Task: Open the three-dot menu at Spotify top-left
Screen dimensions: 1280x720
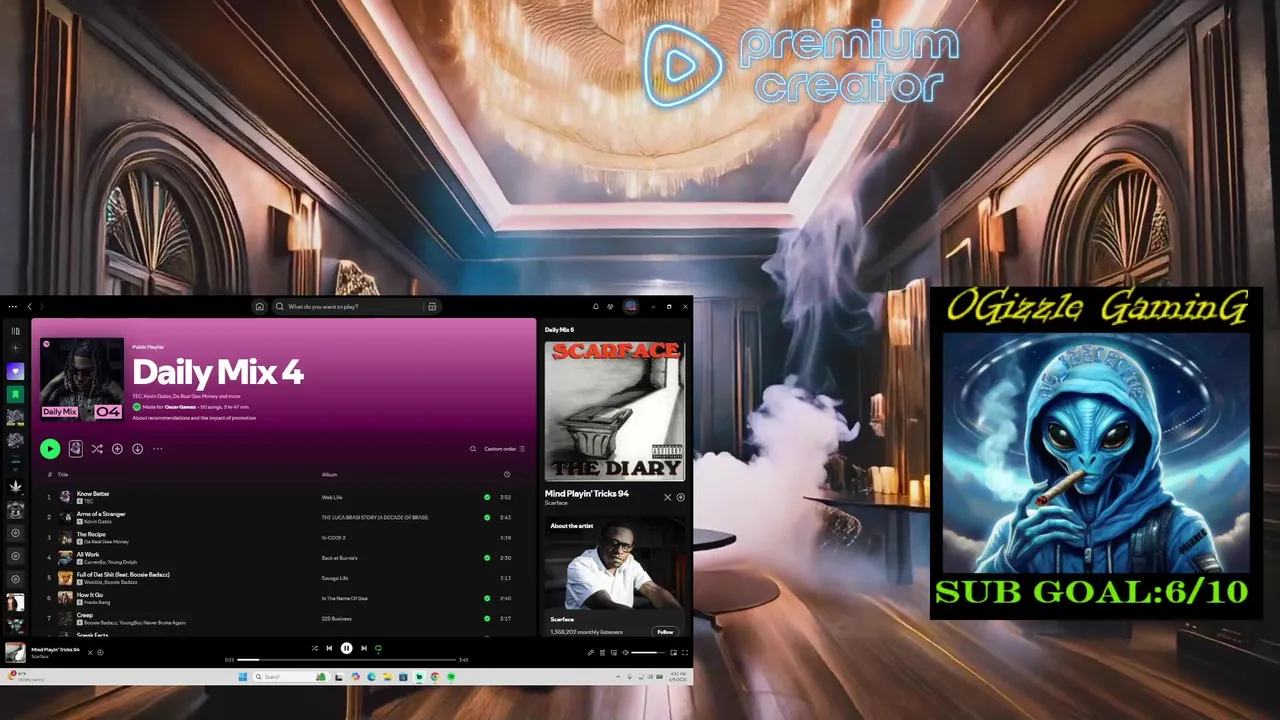Action: pyautogui.click(x=12, y=307)
